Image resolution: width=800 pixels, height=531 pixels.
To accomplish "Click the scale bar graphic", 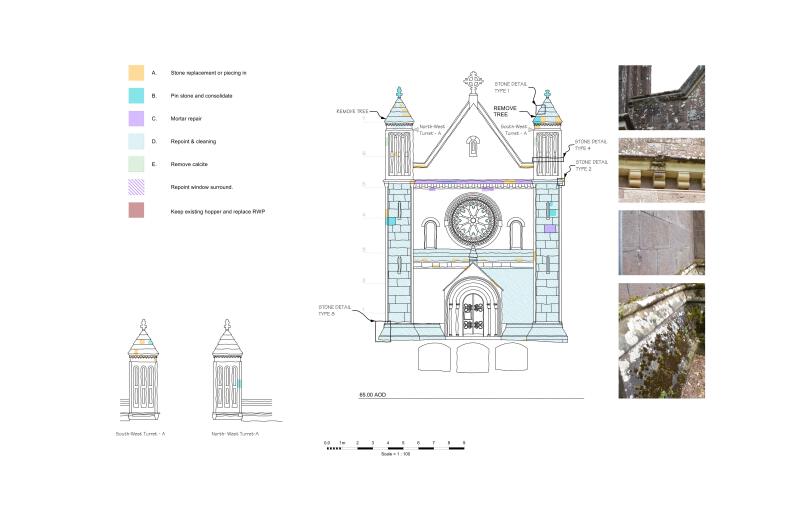I will click(394, 448).
